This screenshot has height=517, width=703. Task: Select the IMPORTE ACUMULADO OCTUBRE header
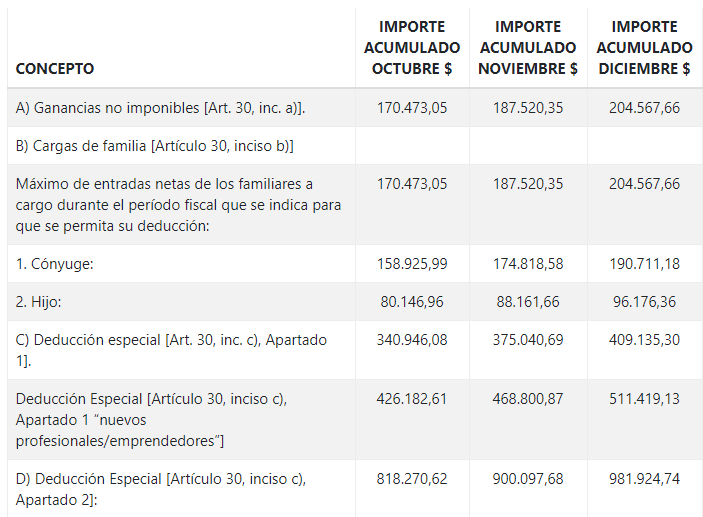click(x=412, y=48)
